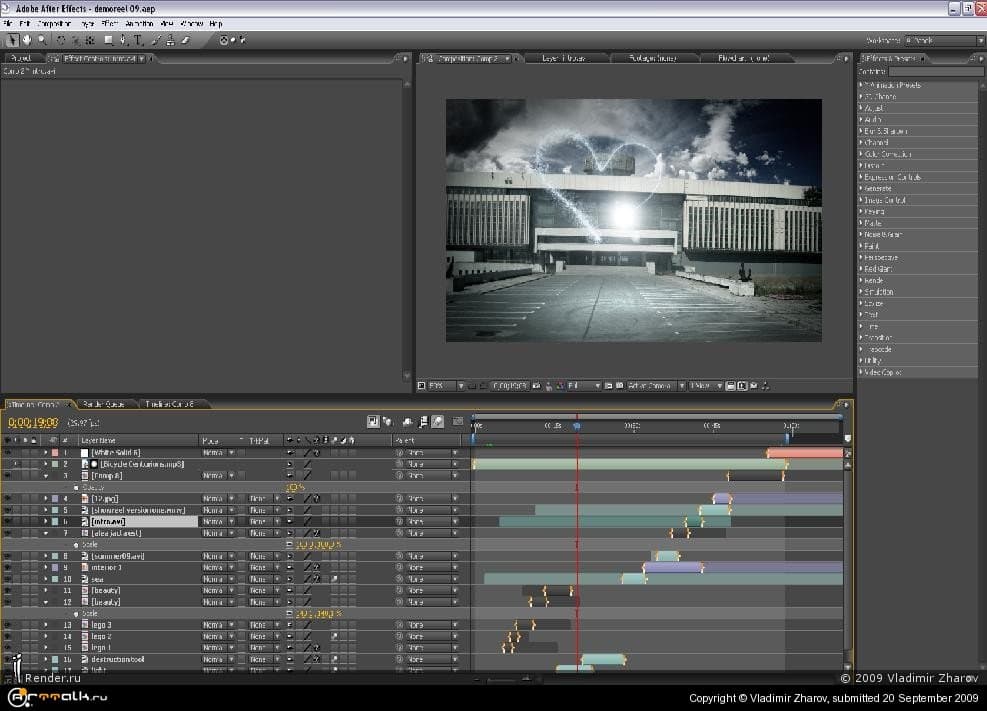Open the Composition menu
987x711 pixels.
[x=54, y=23]
